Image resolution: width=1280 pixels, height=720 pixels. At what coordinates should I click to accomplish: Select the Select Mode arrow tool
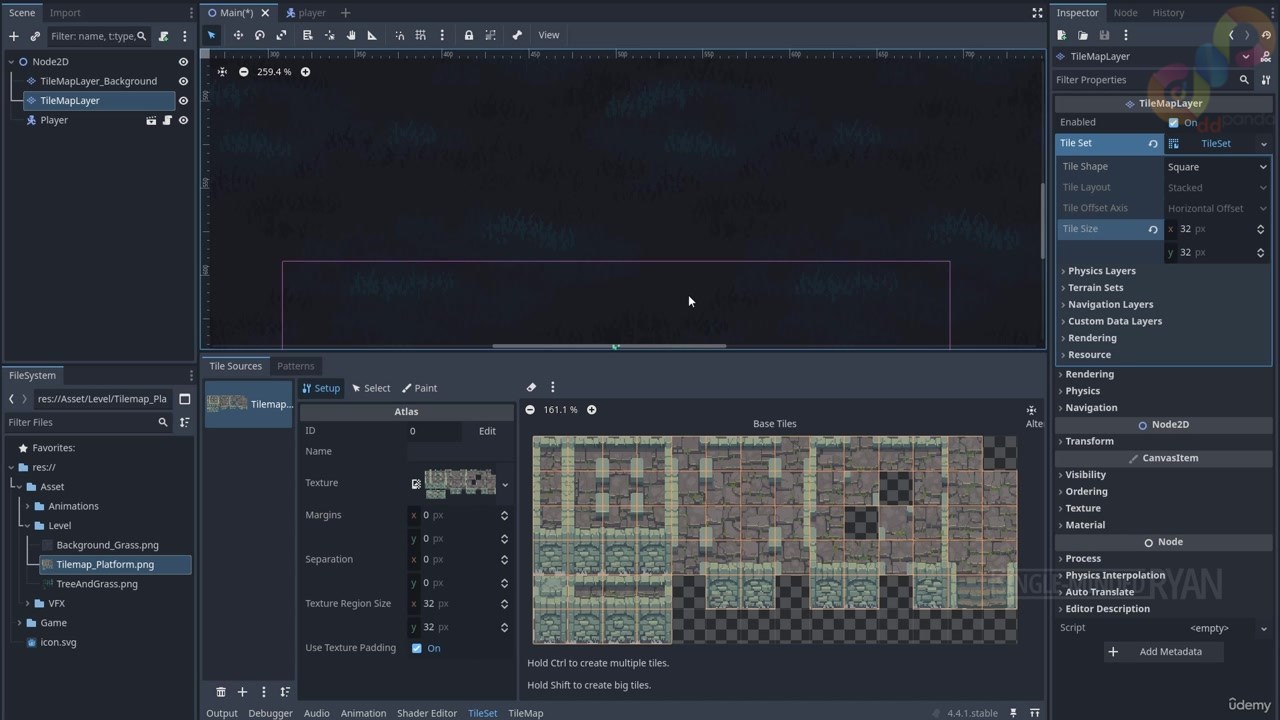[x=211, y=35]
